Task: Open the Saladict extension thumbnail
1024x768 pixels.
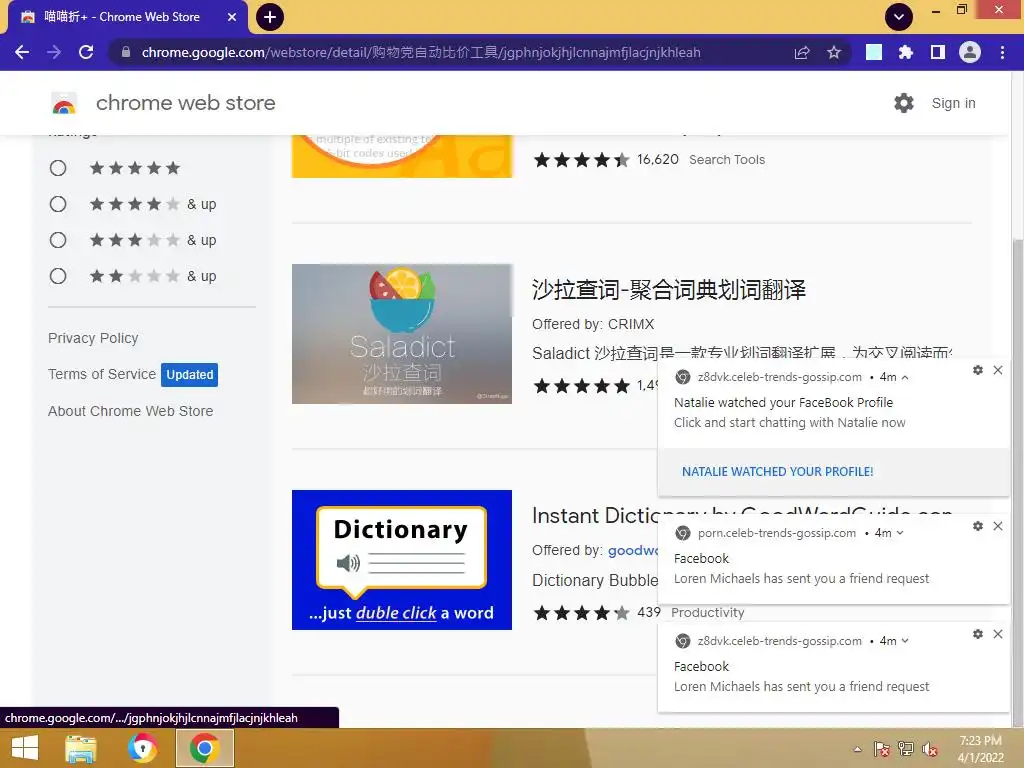Action: click(x=402, y=334)
